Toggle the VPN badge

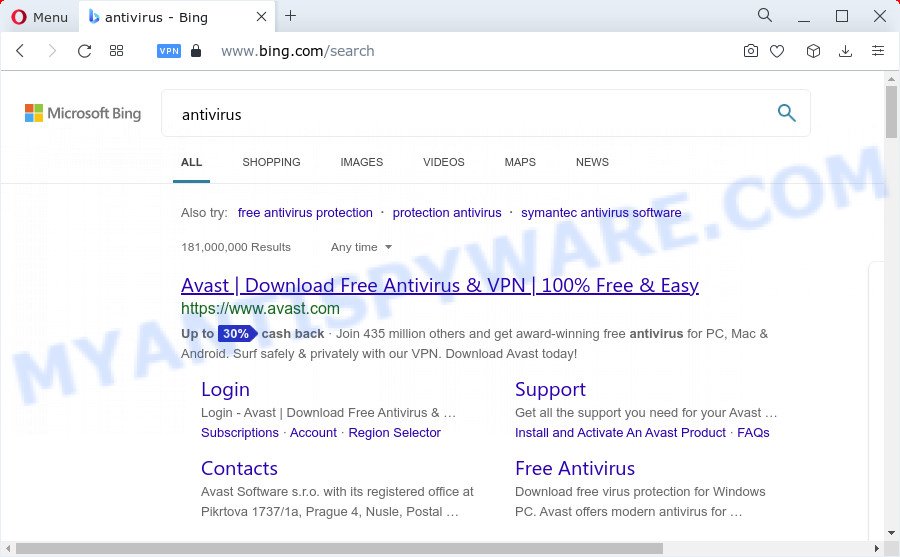[169, 51]
